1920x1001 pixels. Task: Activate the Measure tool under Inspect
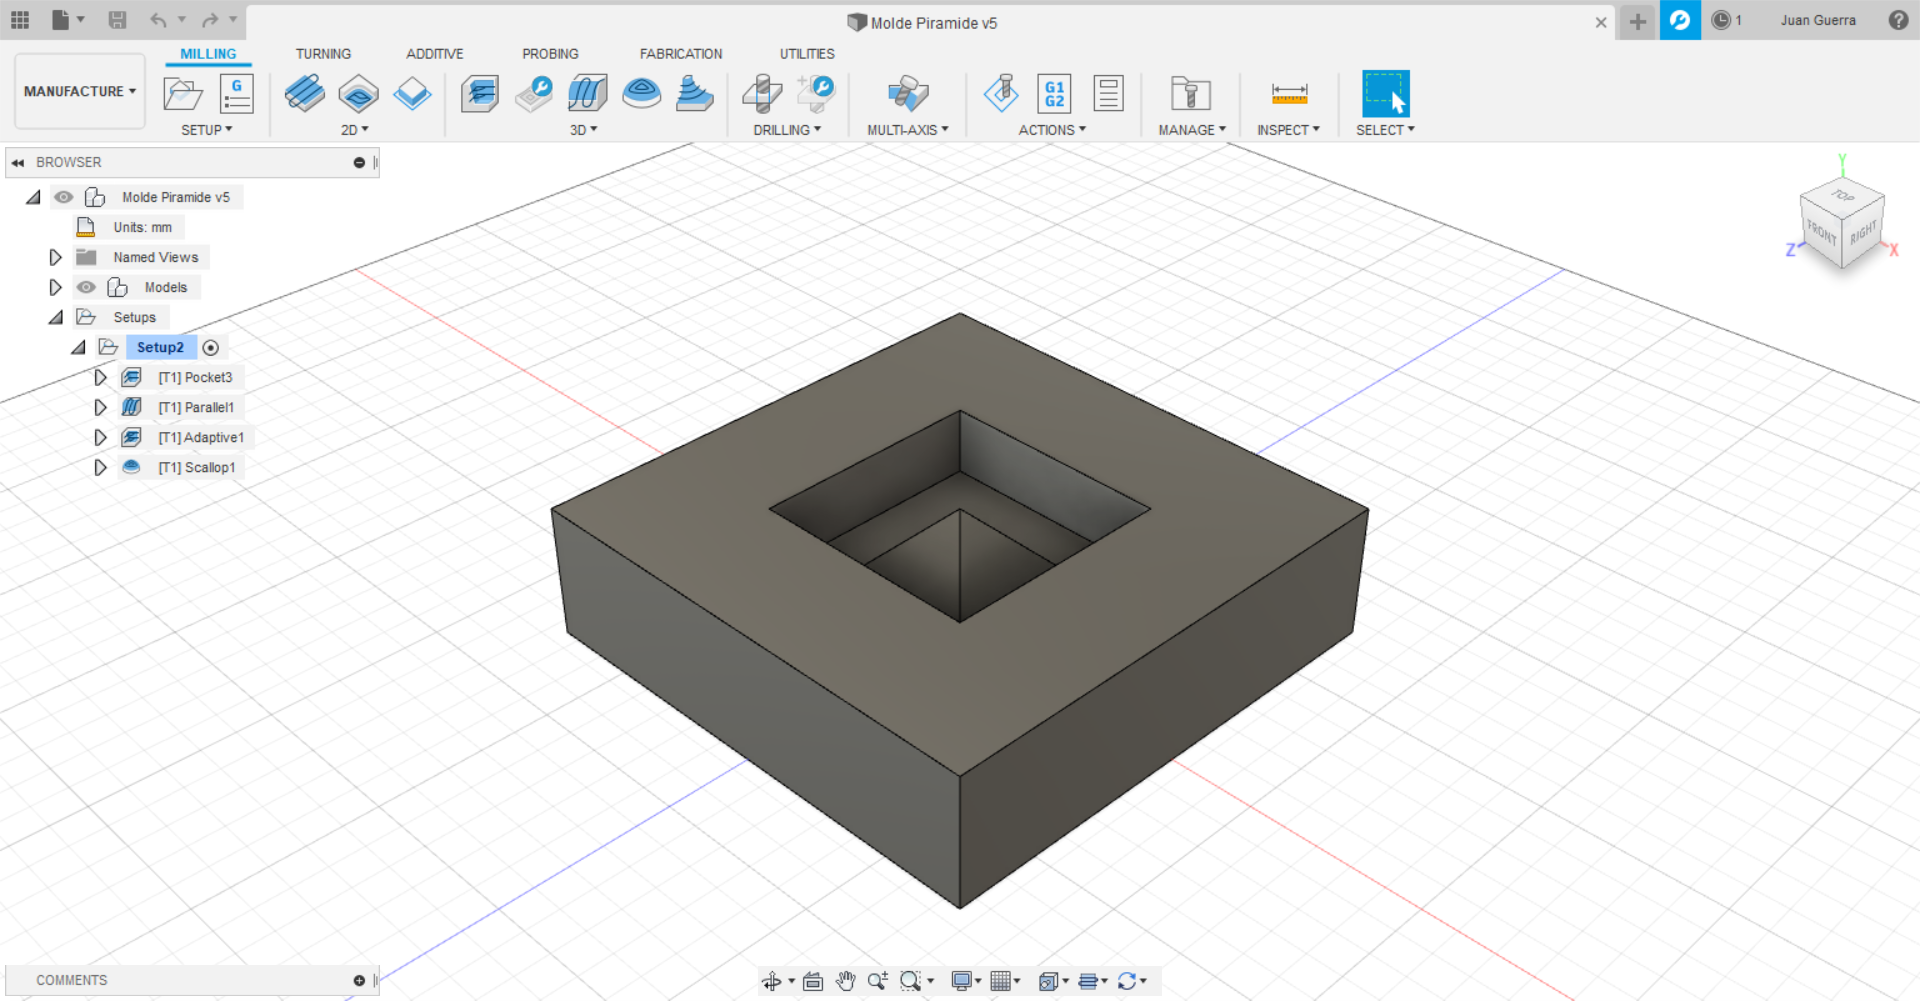(1289, 94)
